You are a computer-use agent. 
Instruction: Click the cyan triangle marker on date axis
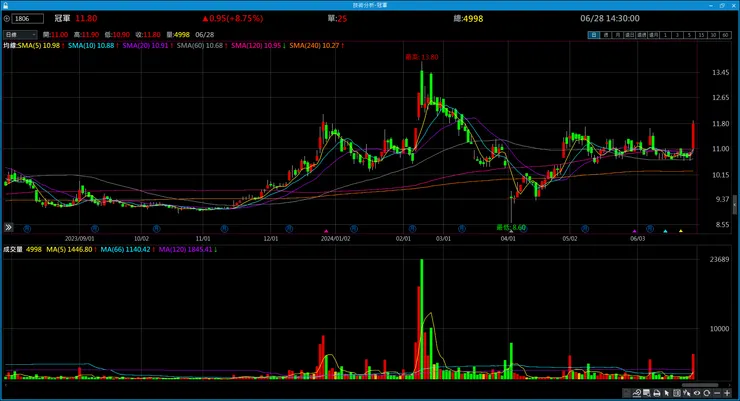point(665,231)
